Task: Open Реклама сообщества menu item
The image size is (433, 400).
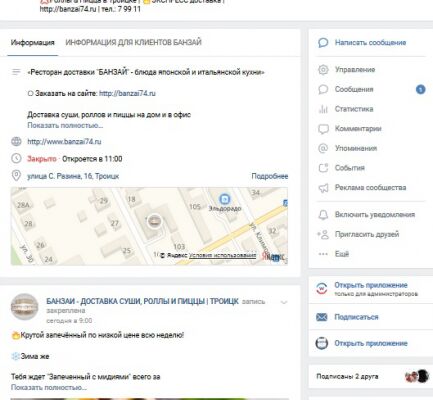Action: pos(370,188)
